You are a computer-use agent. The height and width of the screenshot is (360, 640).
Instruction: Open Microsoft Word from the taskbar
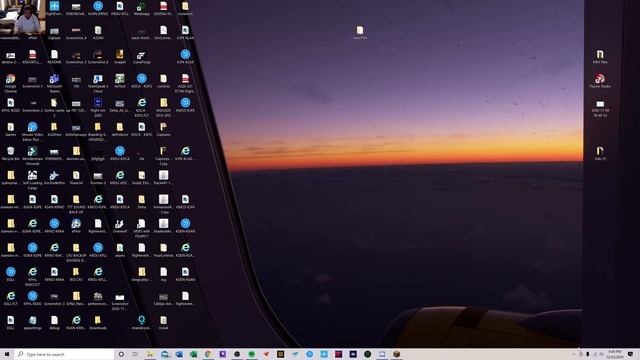pos(179,354)
